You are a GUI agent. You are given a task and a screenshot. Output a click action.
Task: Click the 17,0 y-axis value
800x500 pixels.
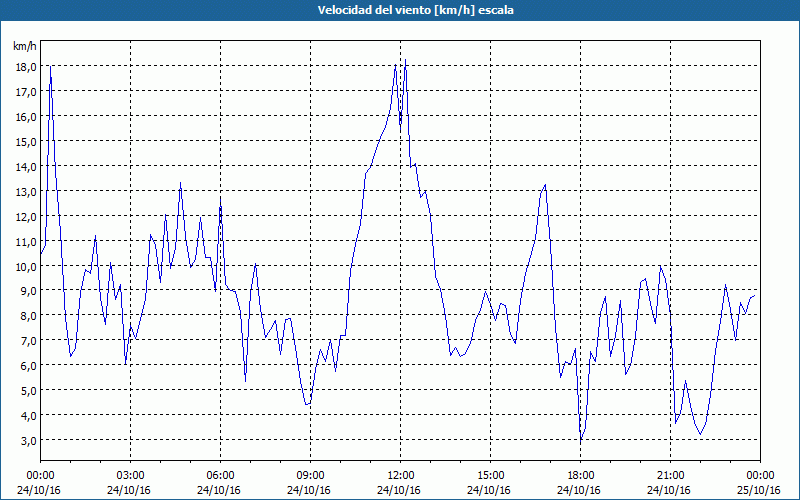click(26, 91)
